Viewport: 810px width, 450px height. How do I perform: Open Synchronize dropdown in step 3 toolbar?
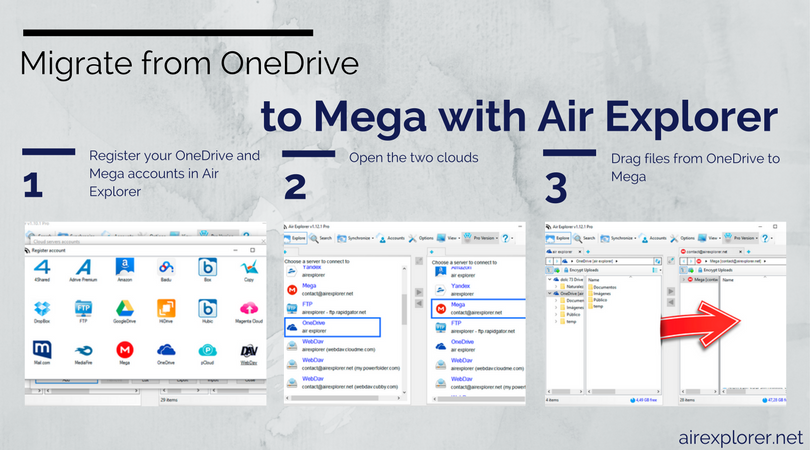(618, 238)
